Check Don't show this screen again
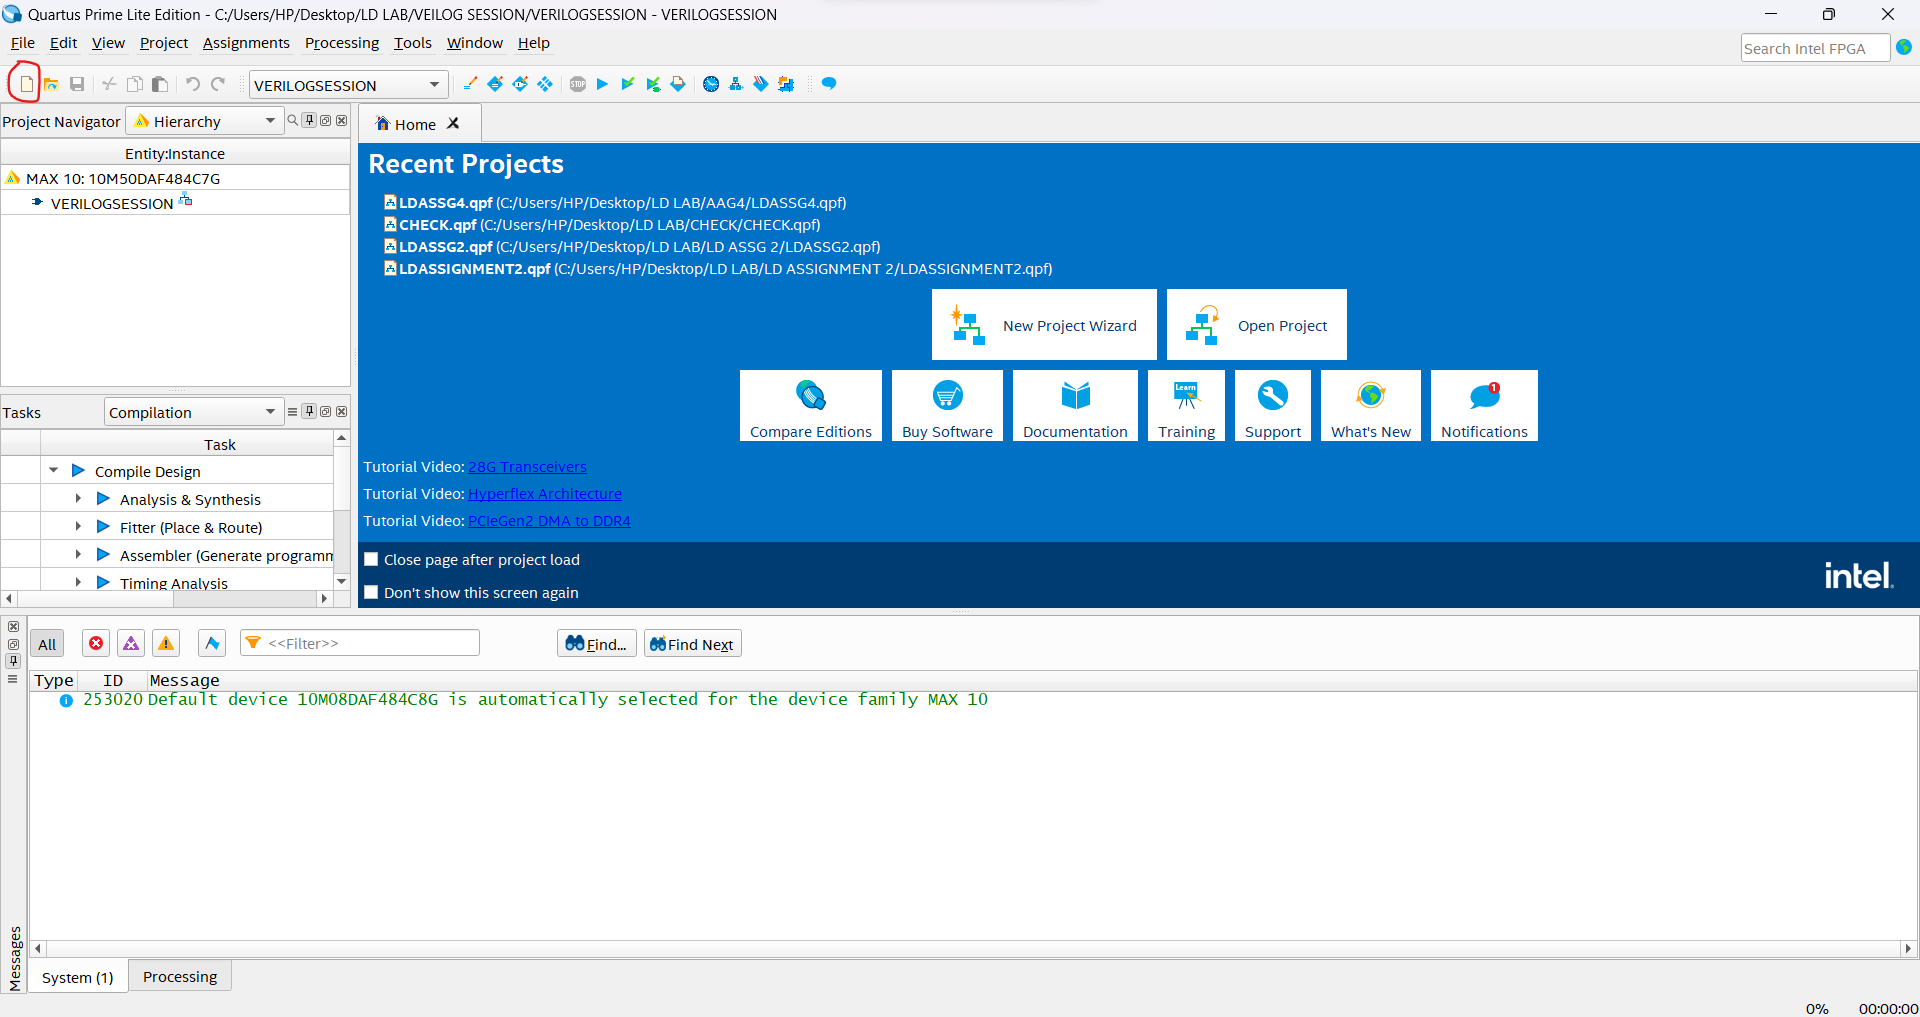The width and height of the screenshot is (1920, 1017). point(371,592)
